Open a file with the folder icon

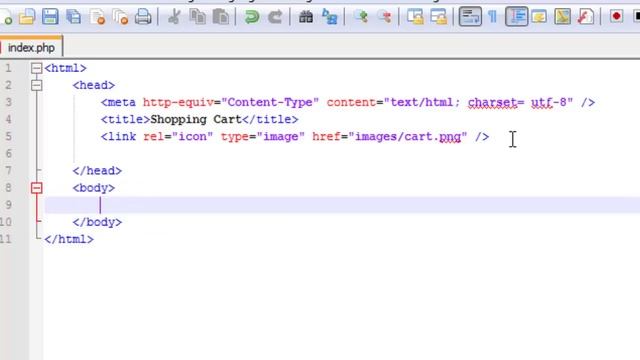click(x=27, y=17)
